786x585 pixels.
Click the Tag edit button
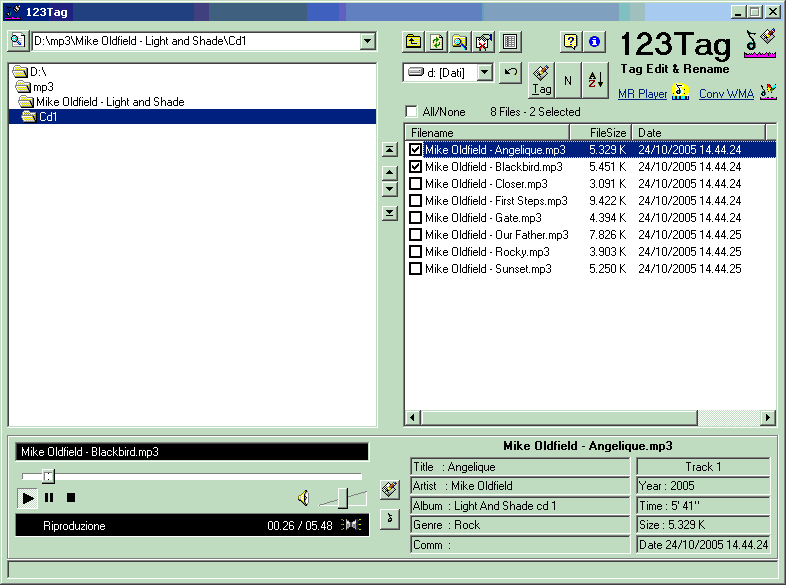coord(541,80)
